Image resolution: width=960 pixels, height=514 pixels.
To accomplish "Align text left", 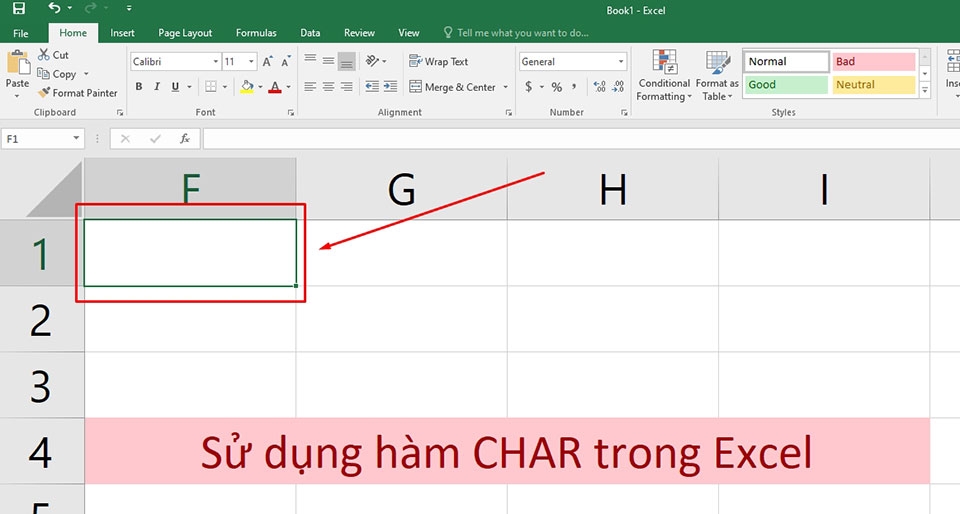I will pos(310,87).
